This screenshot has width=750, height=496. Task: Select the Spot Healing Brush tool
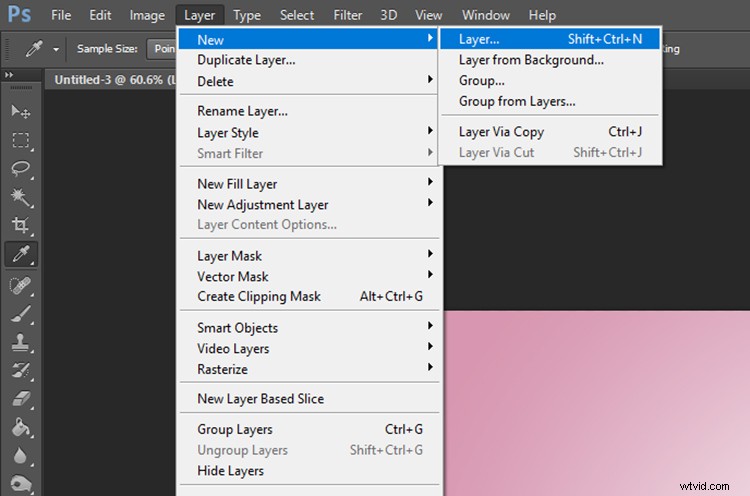(x=21, y=286)
